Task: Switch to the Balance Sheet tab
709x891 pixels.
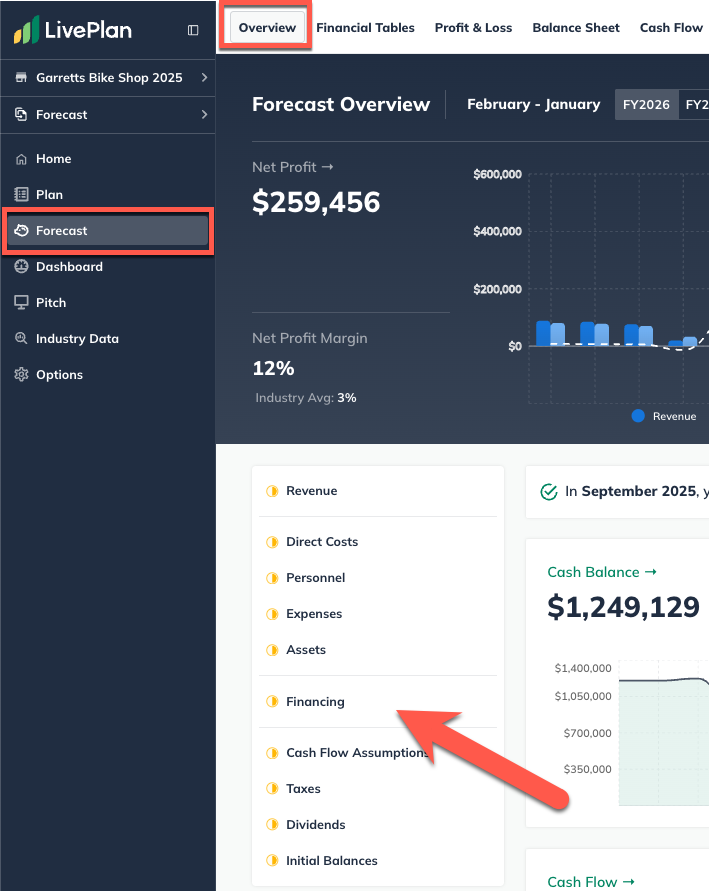Action: (576, 28)
